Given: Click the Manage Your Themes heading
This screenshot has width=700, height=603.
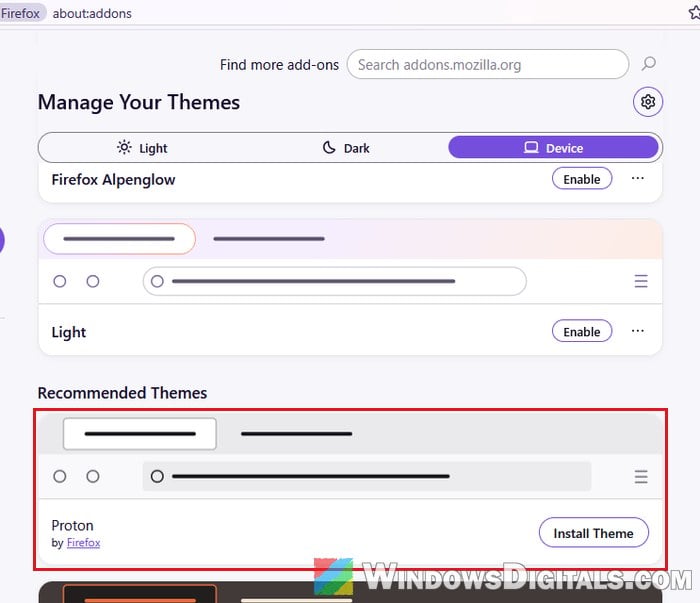Looking at the screenshot, I should pyautogui.click(x=139, y=102).
